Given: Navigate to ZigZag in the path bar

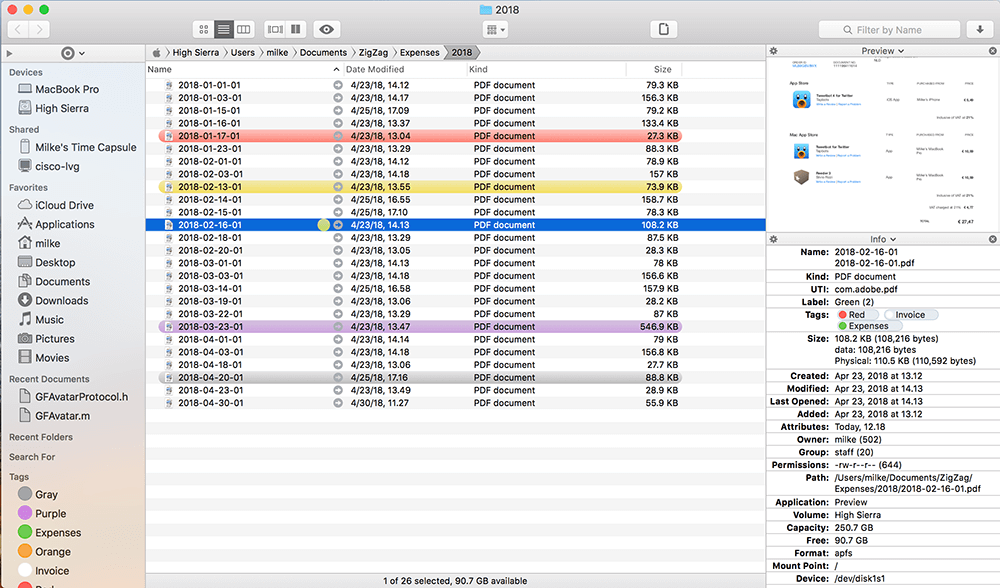Looking at the screenshot, I should pyautogui.click(x=373, y=52).
